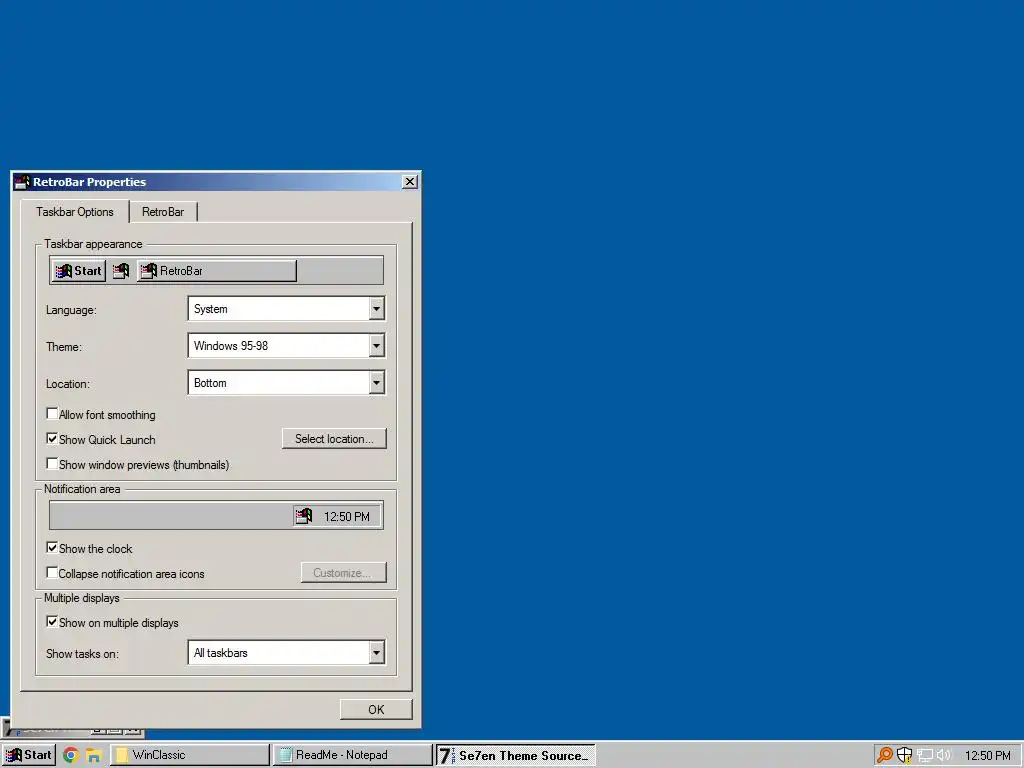Click the Start button on the taskbar
This screenshot has width=1024, height=768.
pyautogui.click(x=29, y=755)
